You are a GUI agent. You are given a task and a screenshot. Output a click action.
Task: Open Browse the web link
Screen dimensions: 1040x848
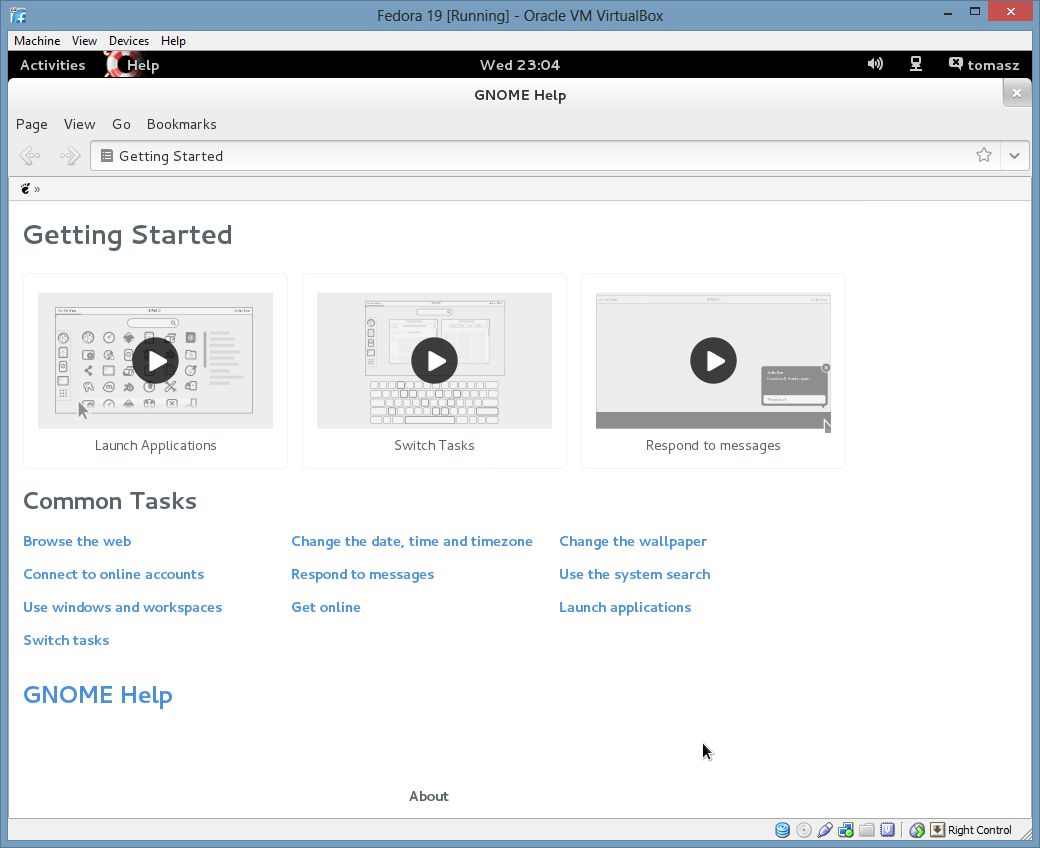[77, 541]
